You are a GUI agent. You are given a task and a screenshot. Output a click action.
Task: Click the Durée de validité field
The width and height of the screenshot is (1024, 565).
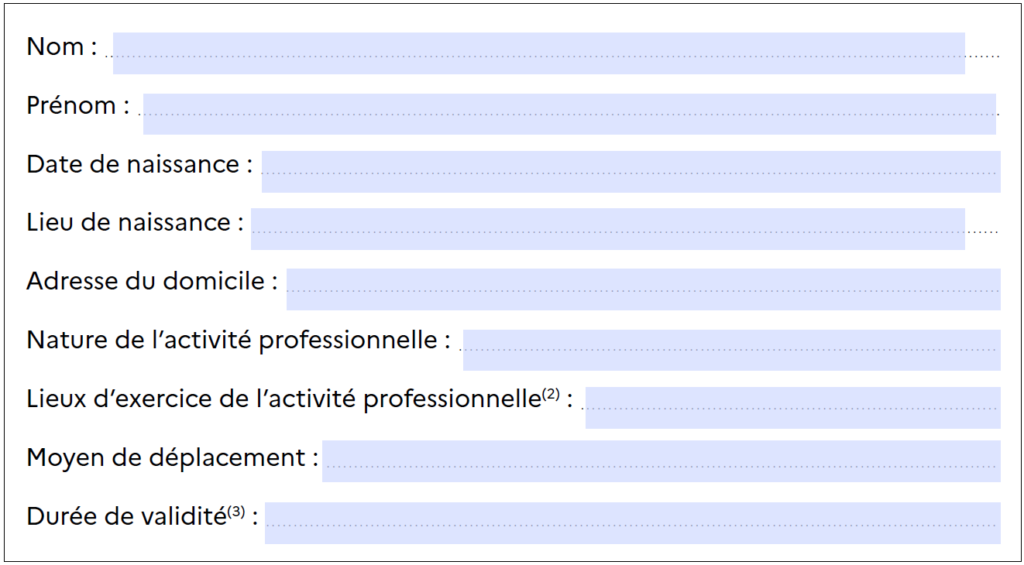(632, 523)
